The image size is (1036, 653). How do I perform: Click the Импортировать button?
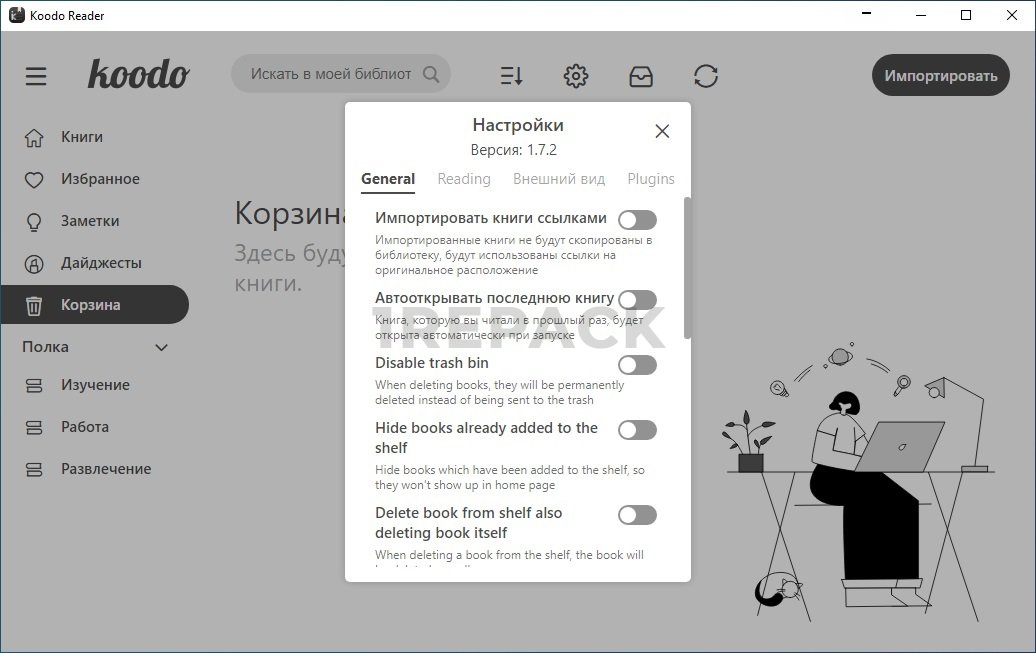pos(940,75)
